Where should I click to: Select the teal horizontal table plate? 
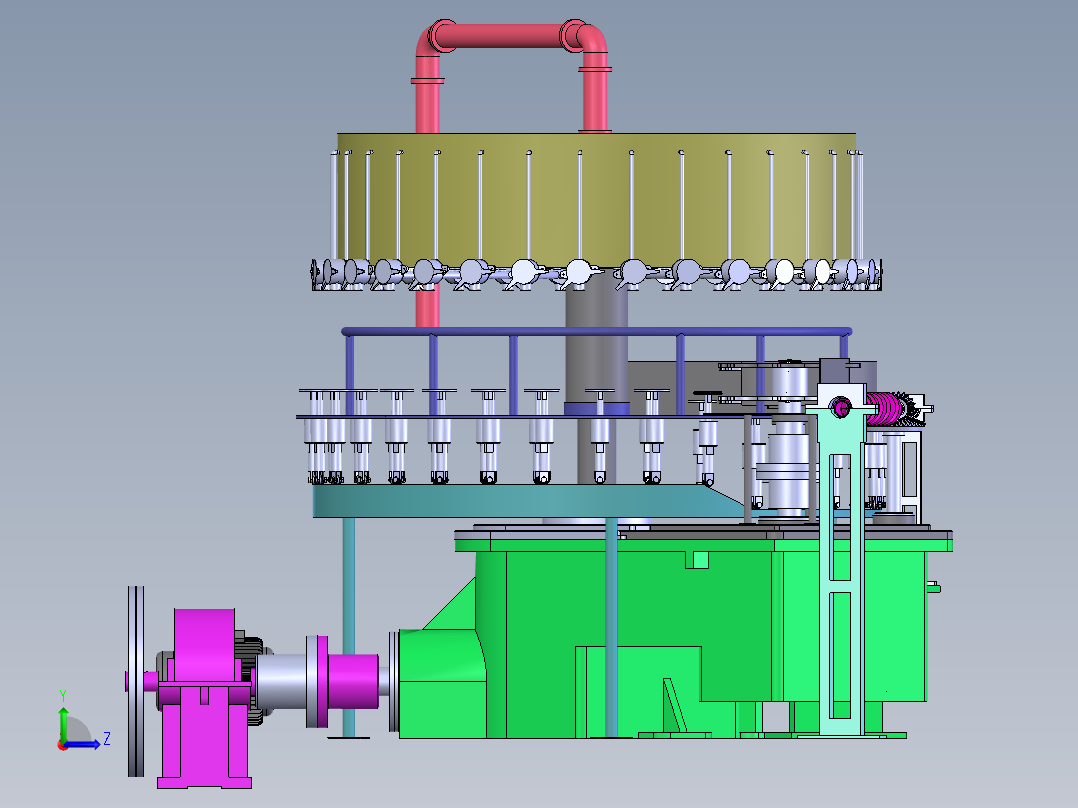529,501
